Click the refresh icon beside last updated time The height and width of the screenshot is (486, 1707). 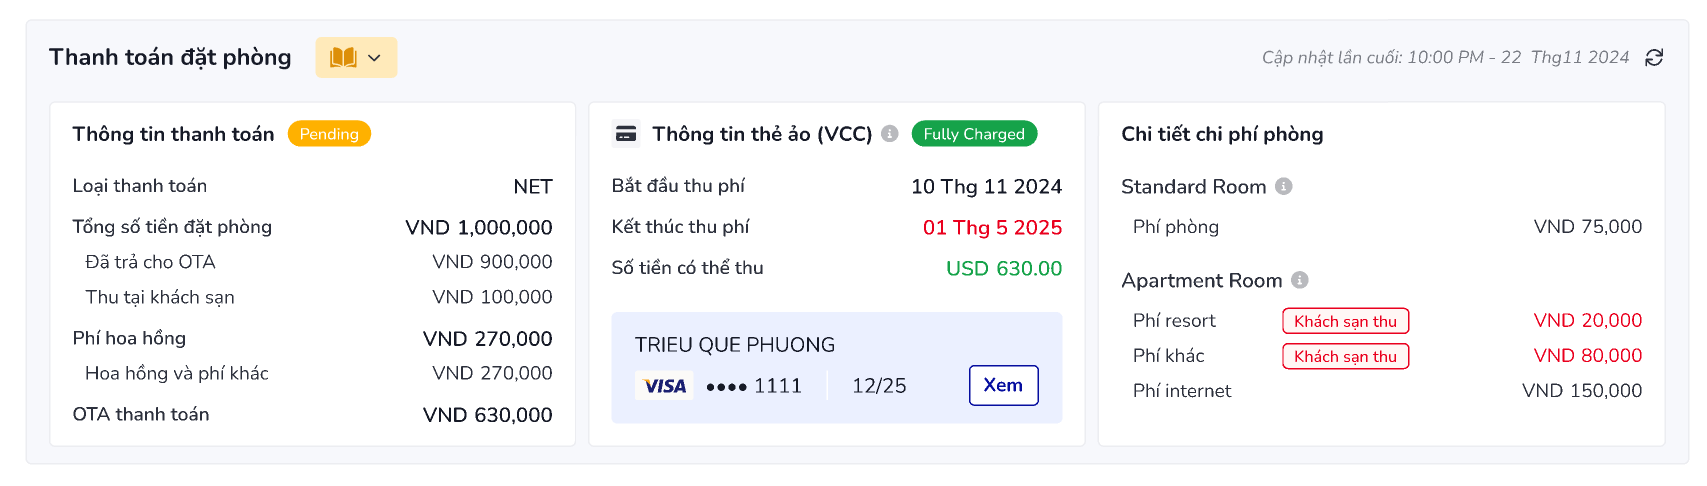pos(1654,58)
